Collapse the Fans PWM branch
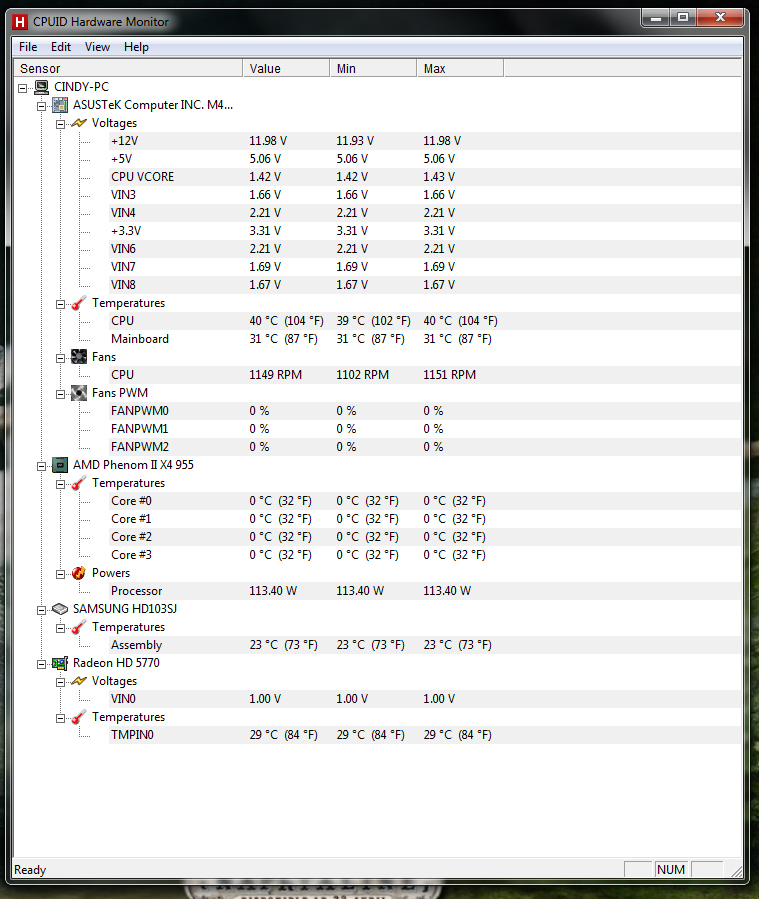The height and width of the screenshot is (899, 759). coord(61,394)
